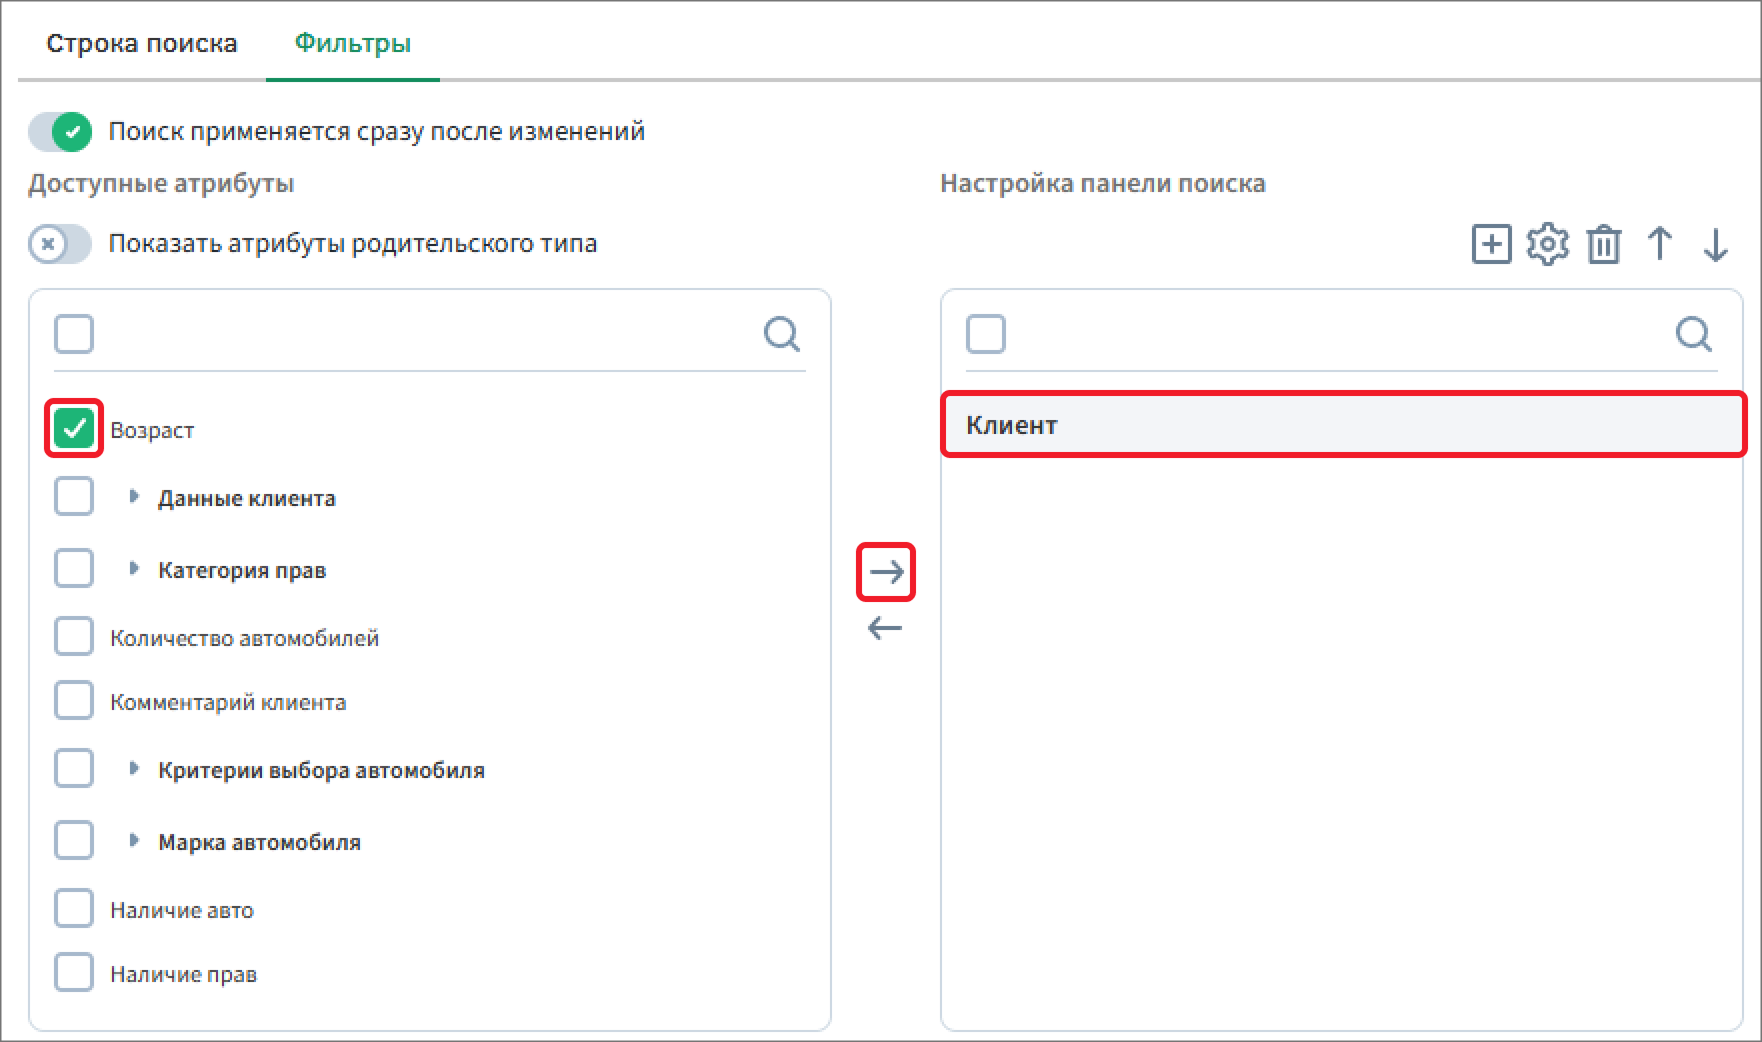Check the Количество автомобилей checkbox

[x=74, y=636]
